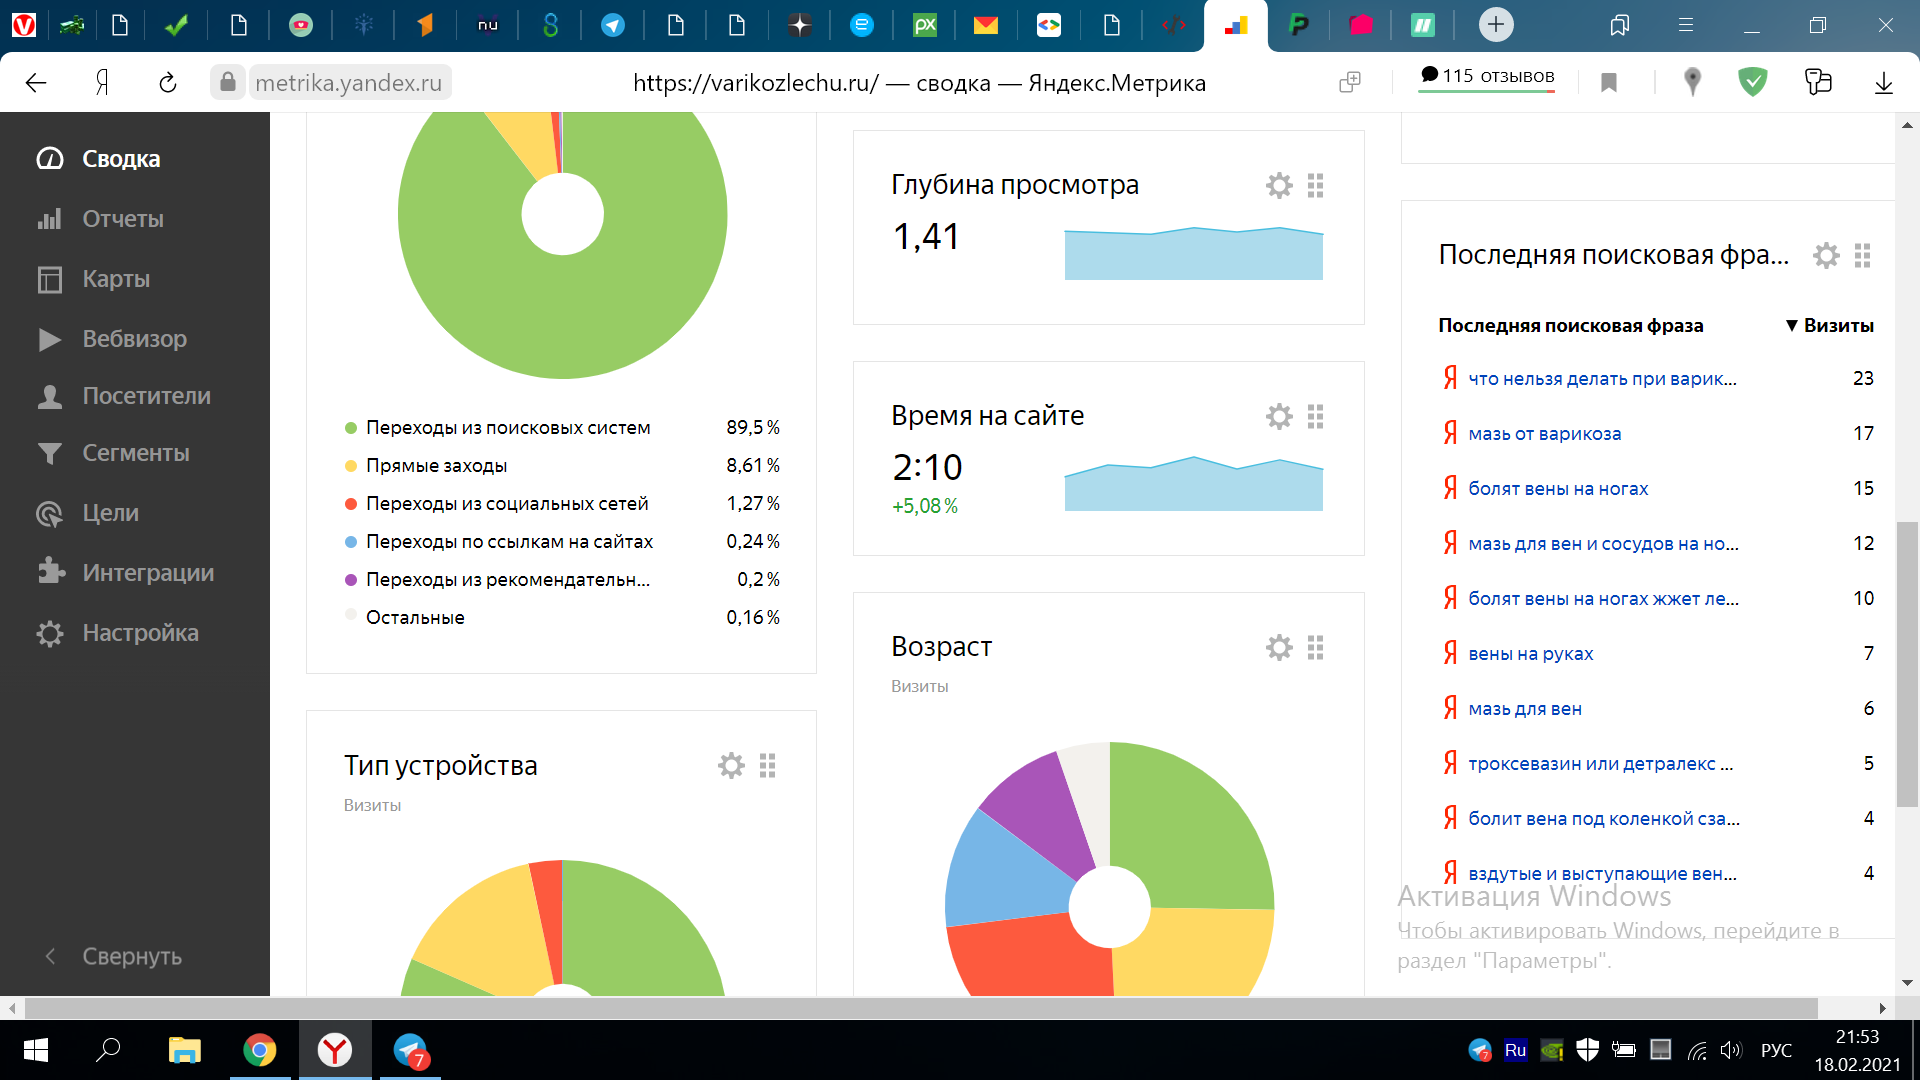1920x1080 pixels.
Task: Bookmark this page with bookmark icon
Action: 1609,83
